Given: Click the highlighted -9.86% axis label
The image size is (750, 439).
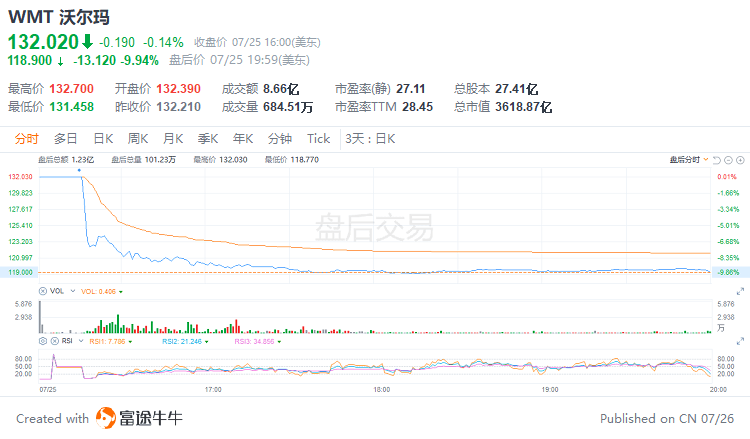Looking at the screenshot, I should 728,272.
